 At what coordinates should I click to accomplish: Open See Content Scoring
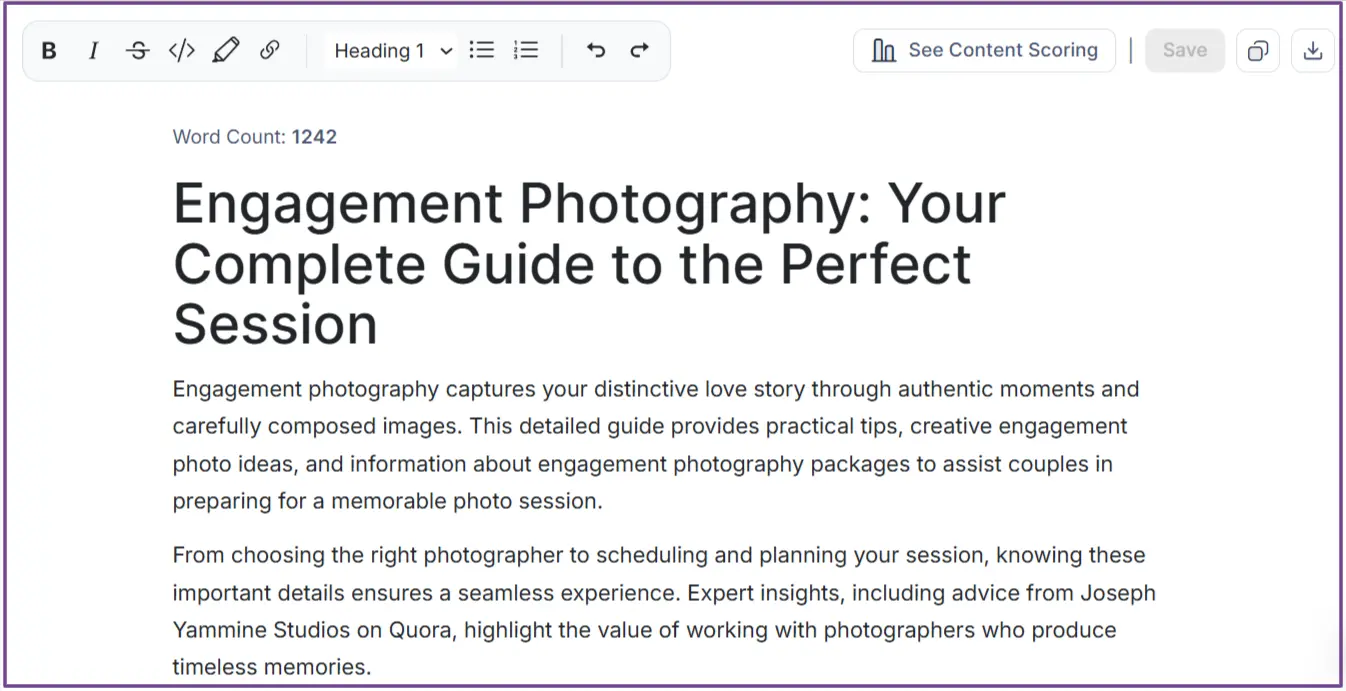click(x=1003, y=50)
